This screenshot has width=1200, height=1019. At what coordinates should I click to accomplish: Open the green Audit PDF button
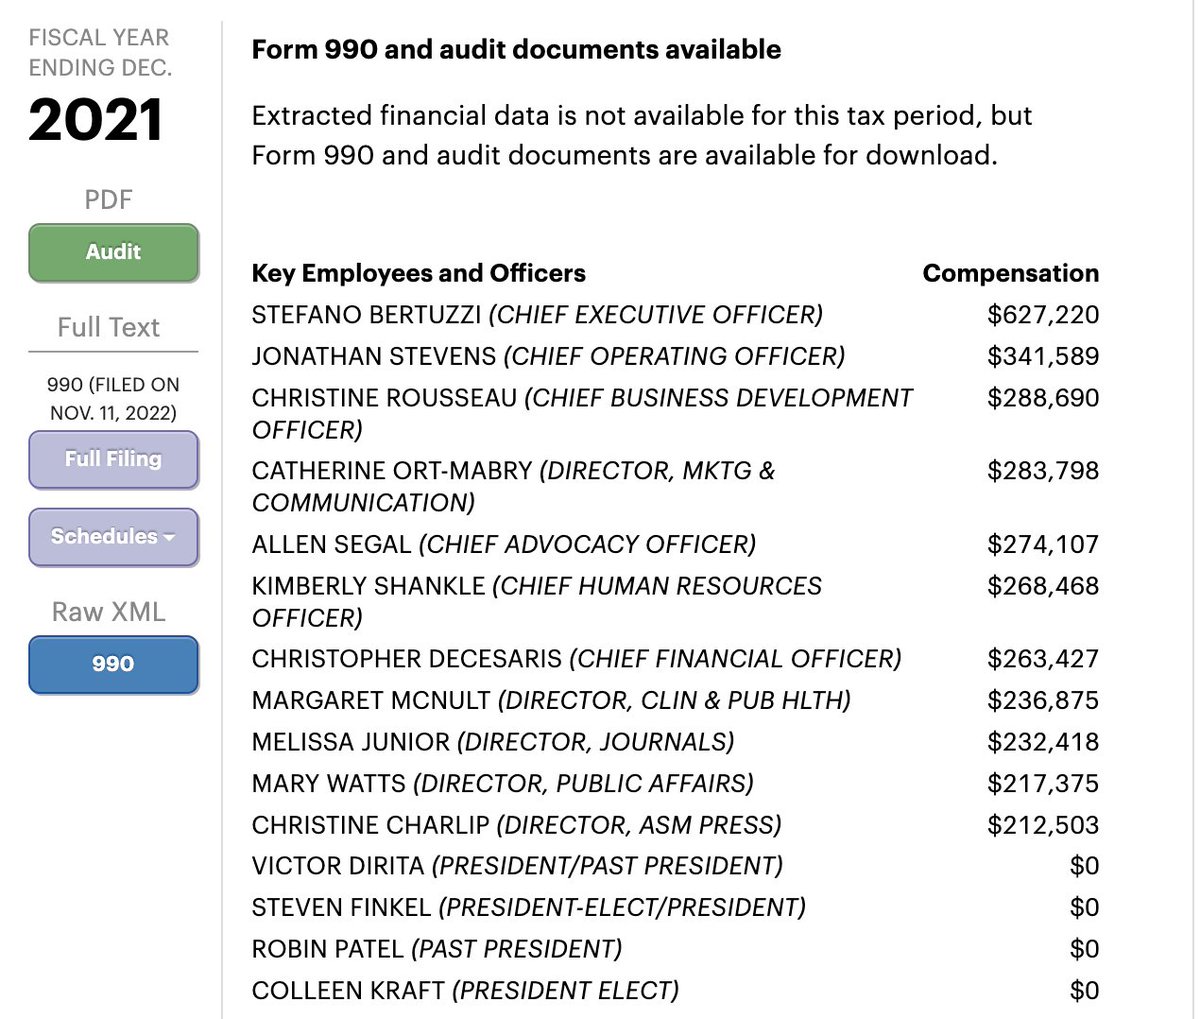(113, 252)
